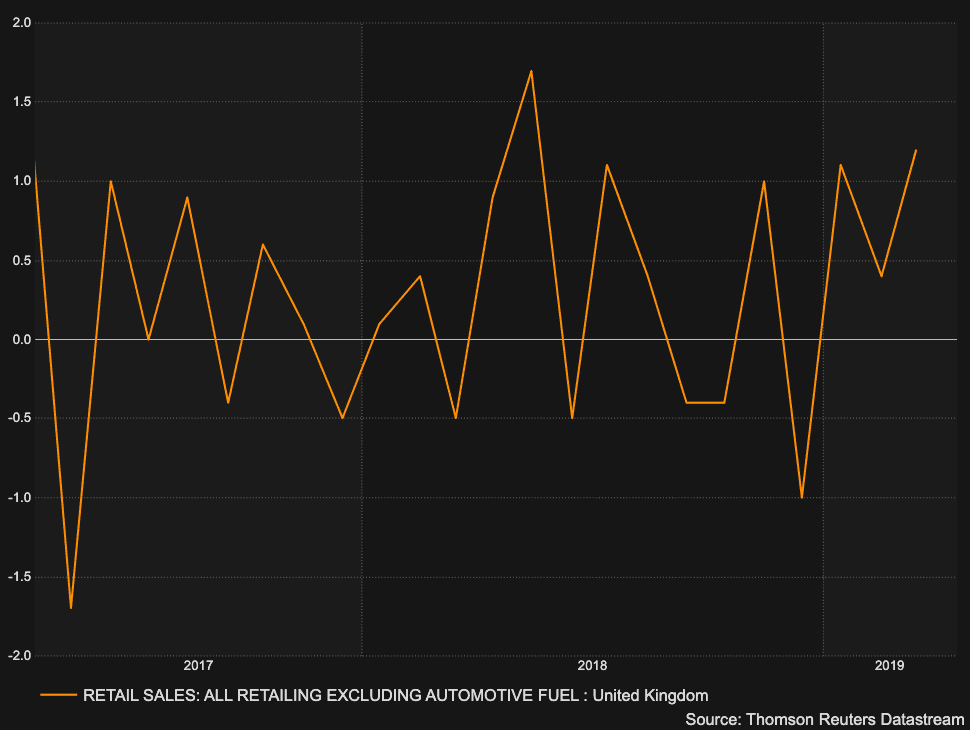Image resolution: width=970 pixels, height=730 pixels.
Task: Select the Retail Sales legend label
Action: [395, 695]
